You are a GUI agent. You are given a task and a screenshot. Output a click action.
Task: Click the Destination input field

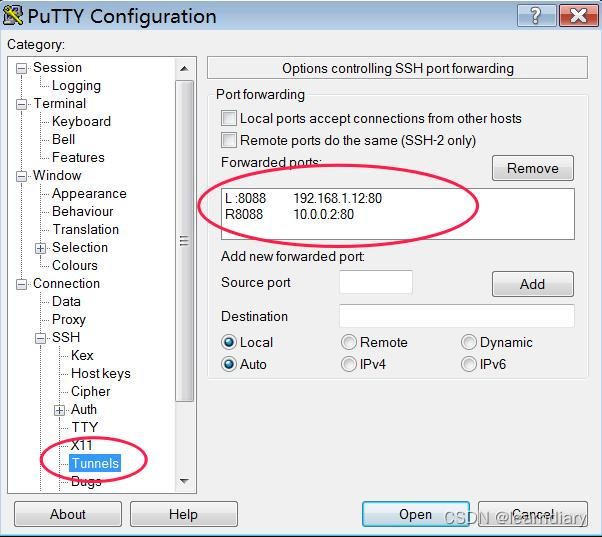[457, 316]
